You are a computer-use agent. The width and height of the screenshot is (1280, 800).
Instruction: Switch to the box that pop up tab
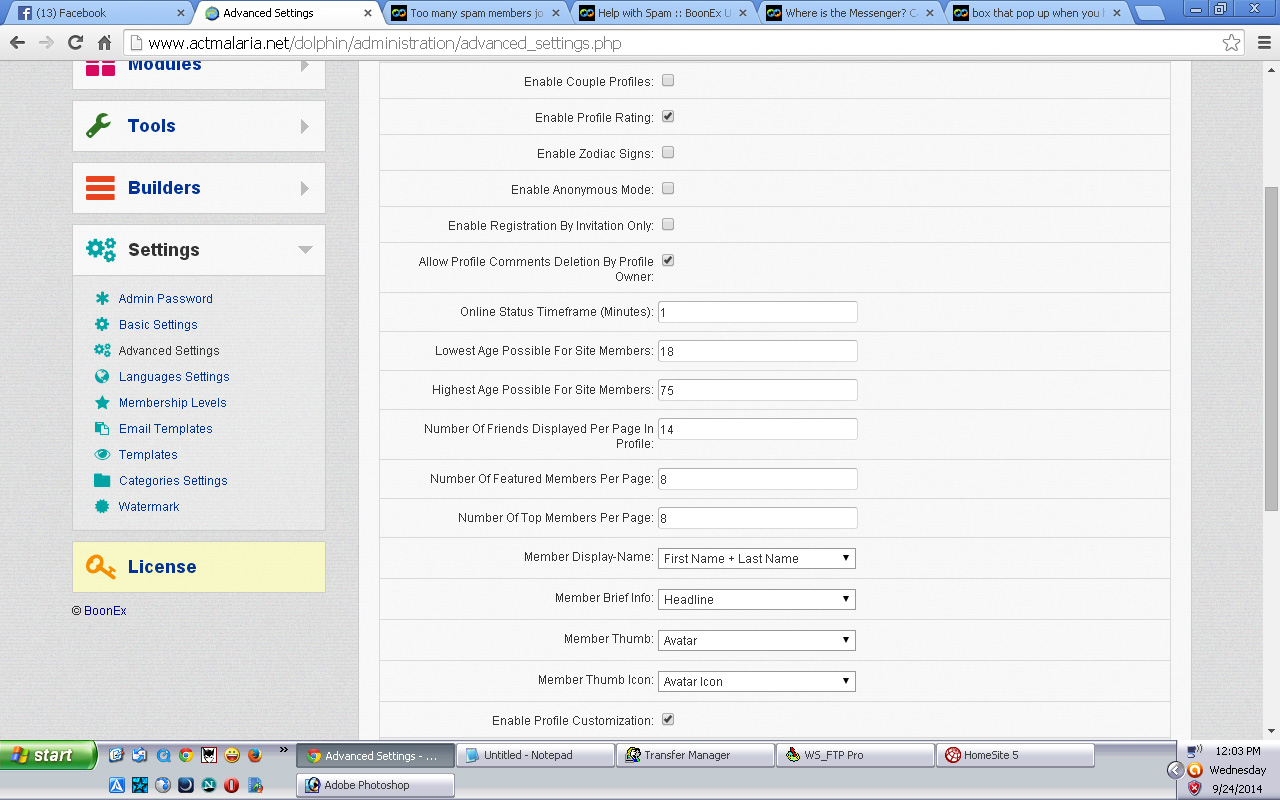(x=1038, y=13)
